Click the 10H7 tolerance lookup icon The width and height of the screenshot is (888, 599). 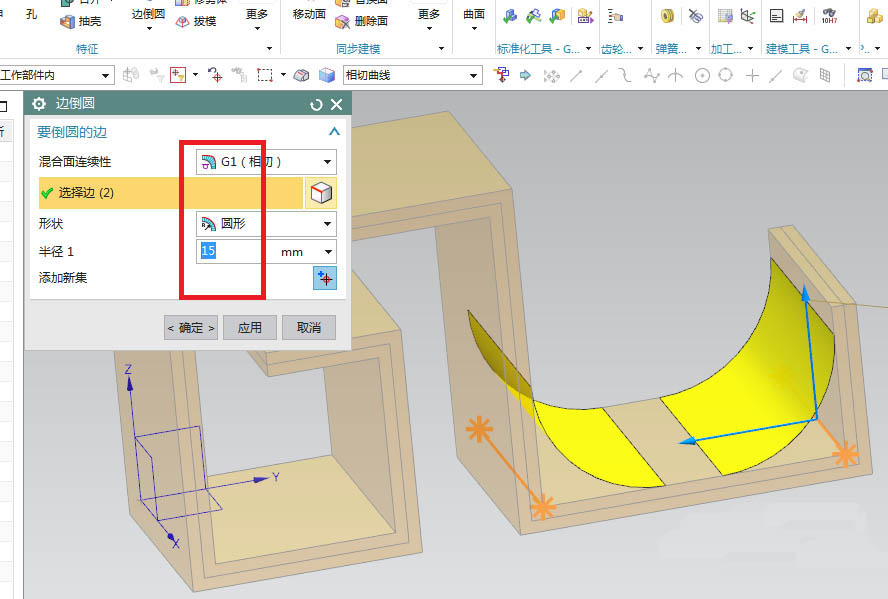coord(829,16)
